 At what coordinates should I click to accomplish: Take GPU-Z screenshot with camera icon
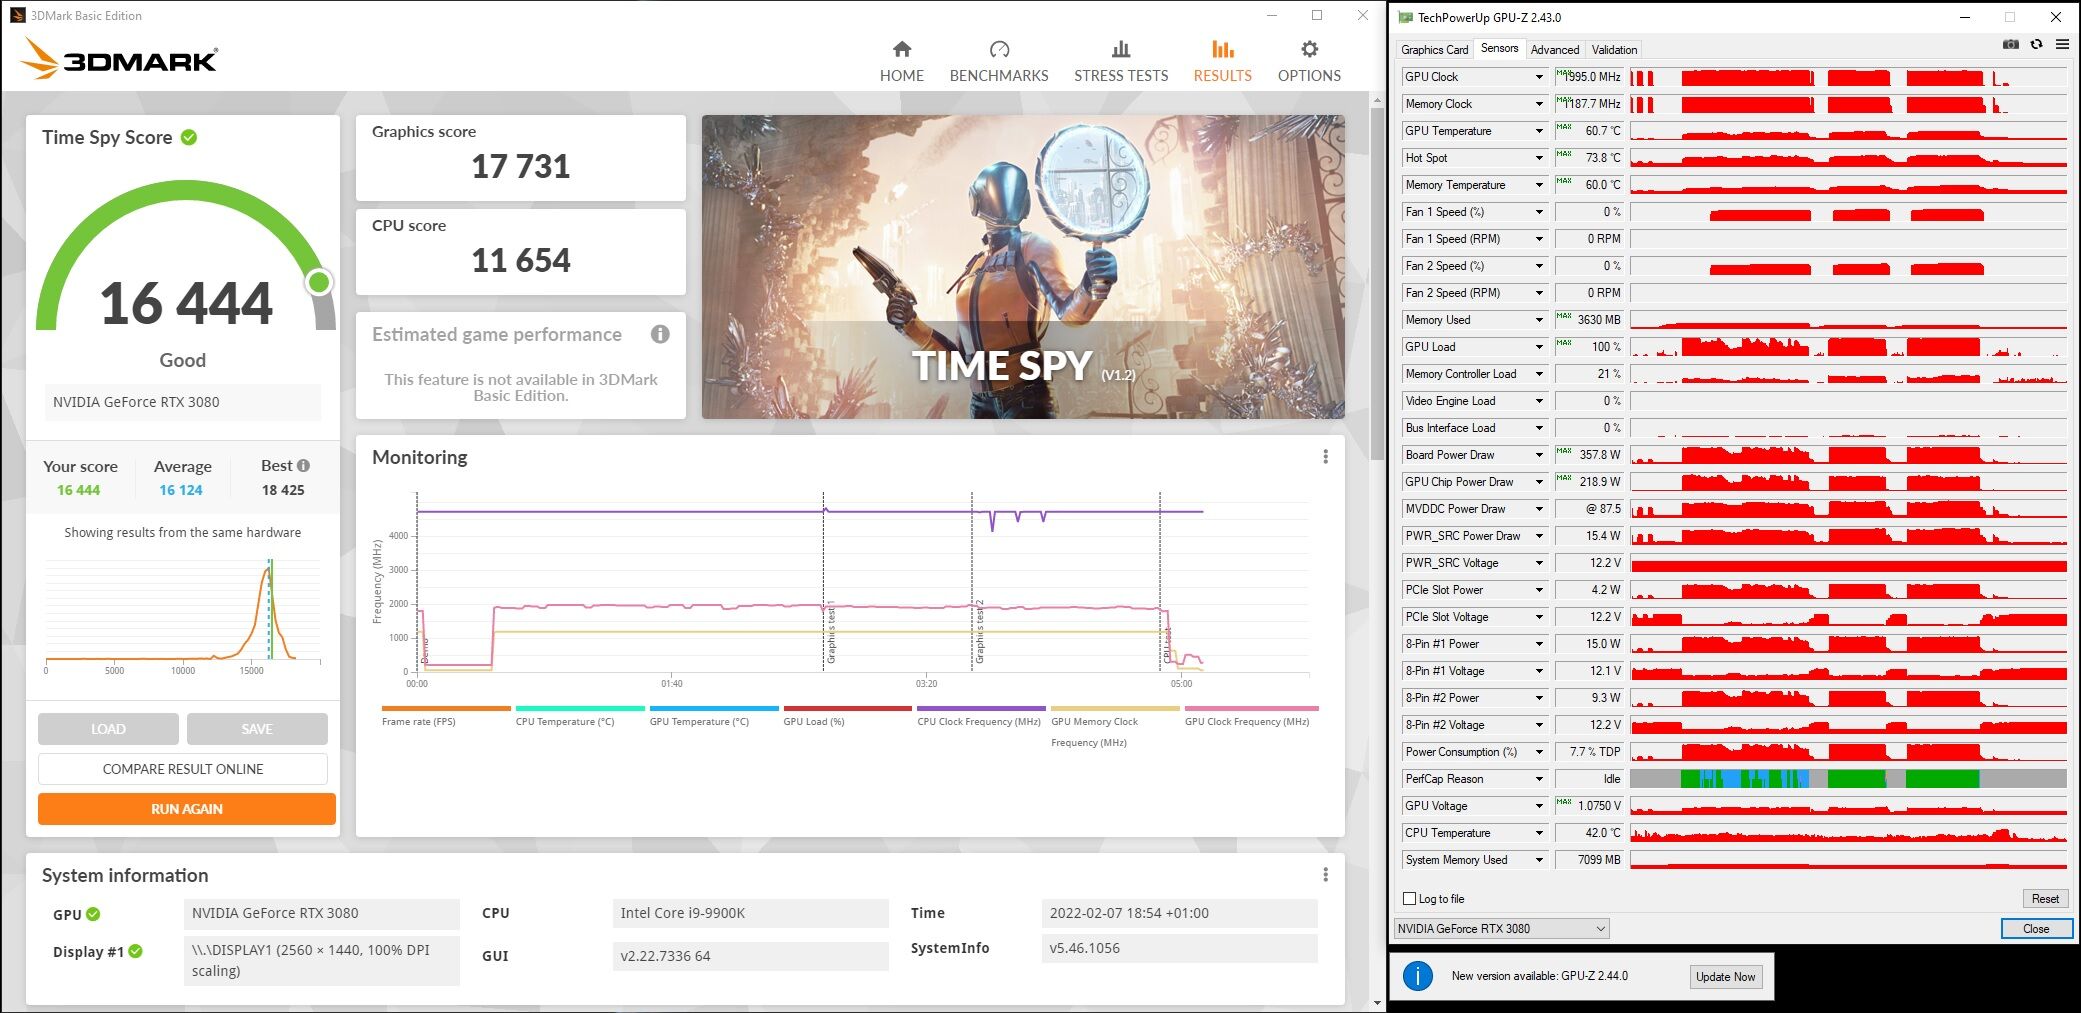[x=2010, y=45]
